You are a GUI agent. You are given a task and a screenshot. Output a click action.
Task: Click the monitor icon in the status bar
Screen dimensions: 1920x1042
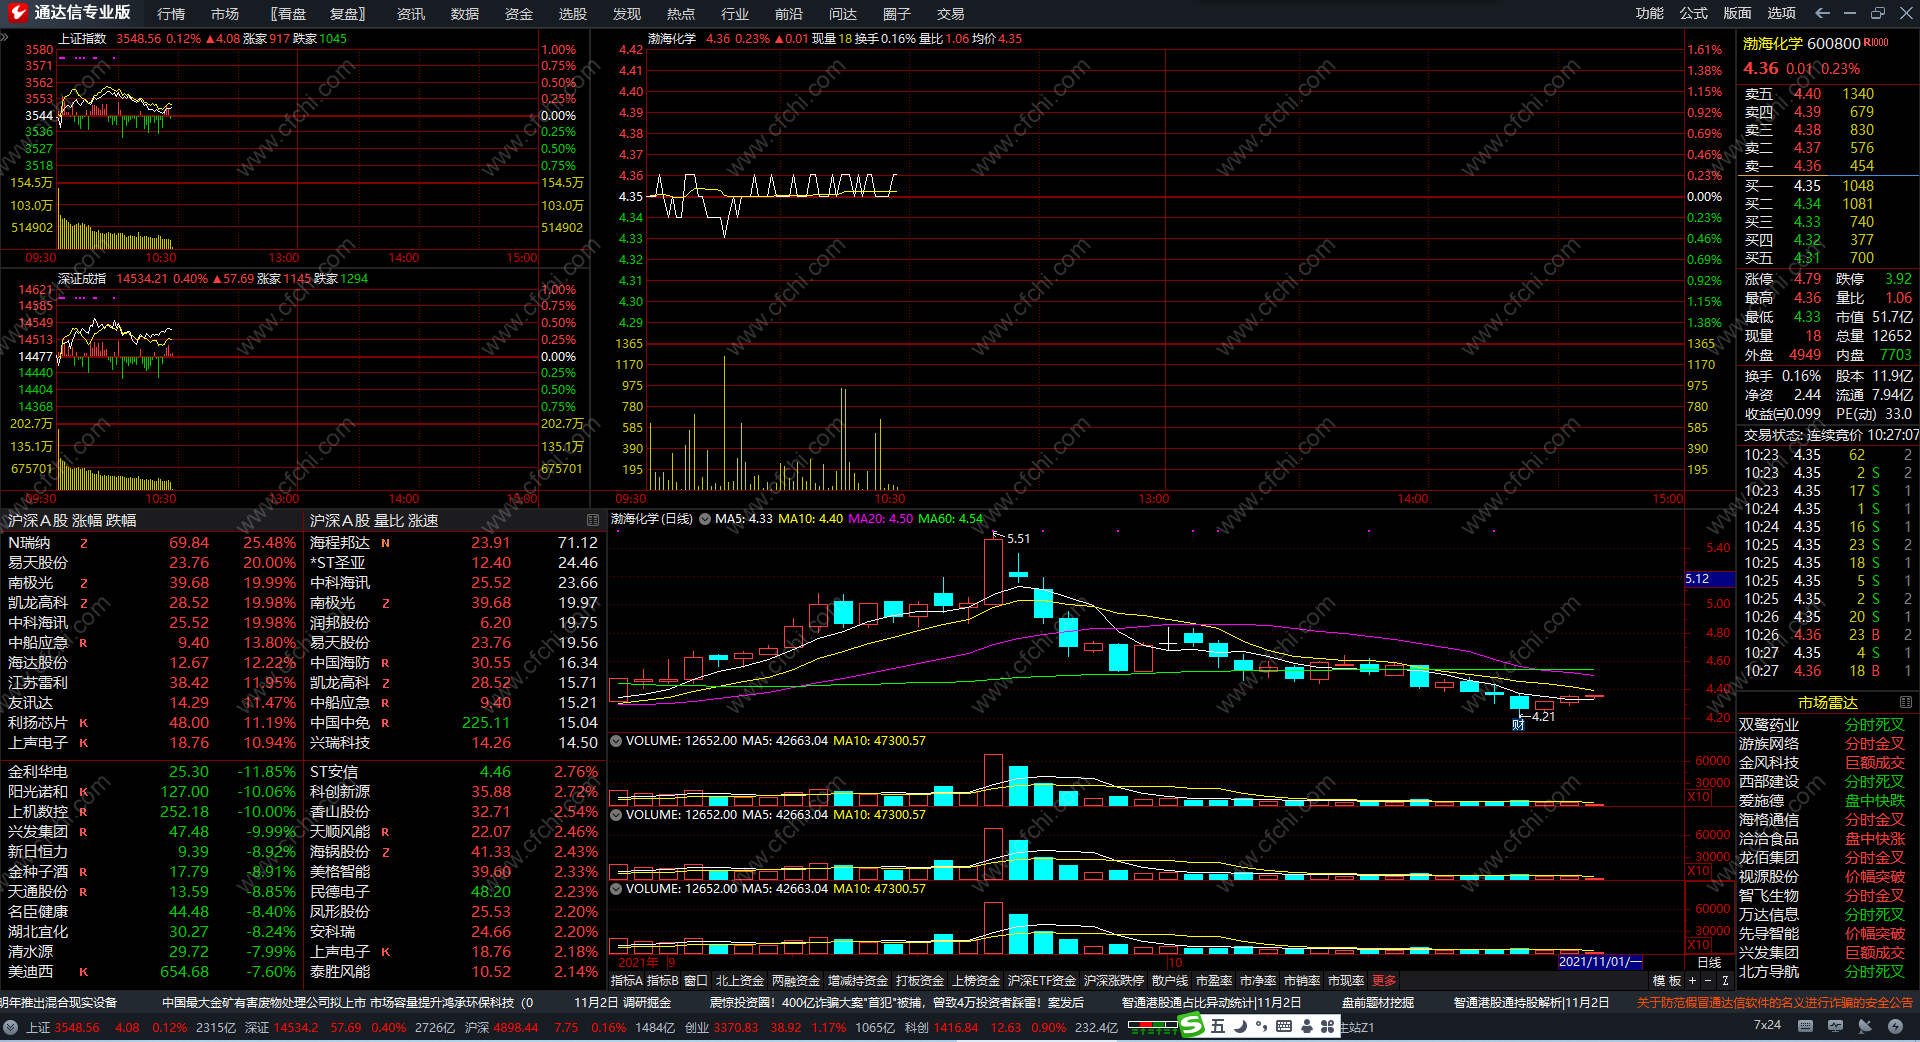tap(1835, 1026)
